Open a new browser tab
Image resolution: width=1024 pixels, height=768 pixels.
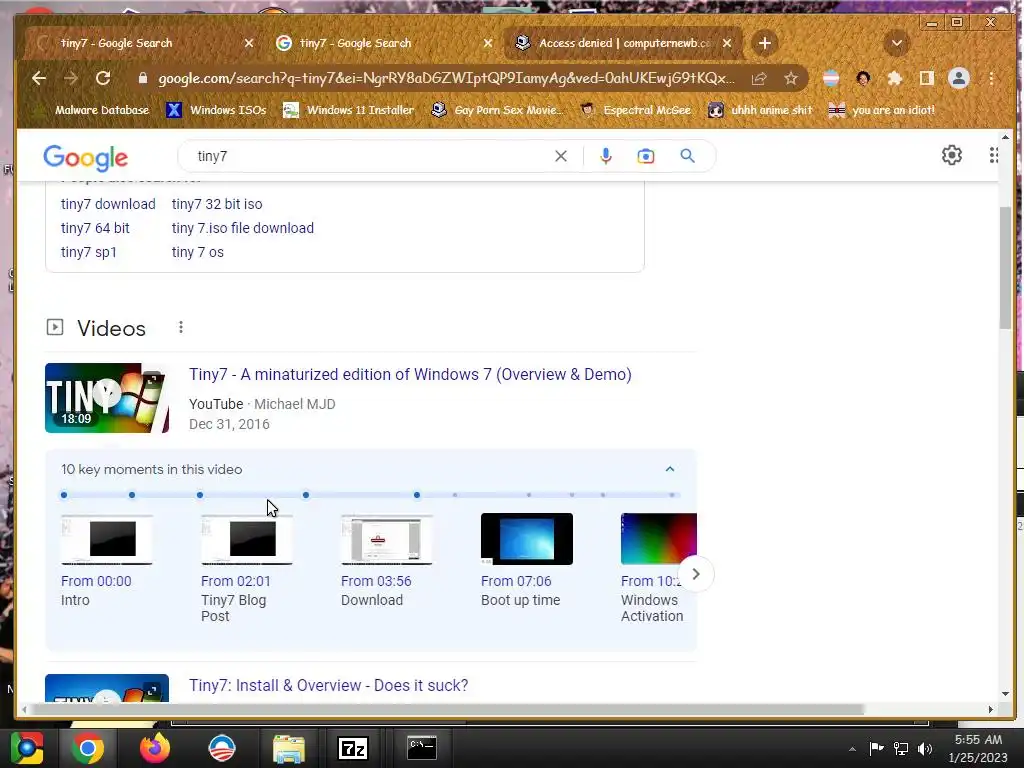pos(765,43)
